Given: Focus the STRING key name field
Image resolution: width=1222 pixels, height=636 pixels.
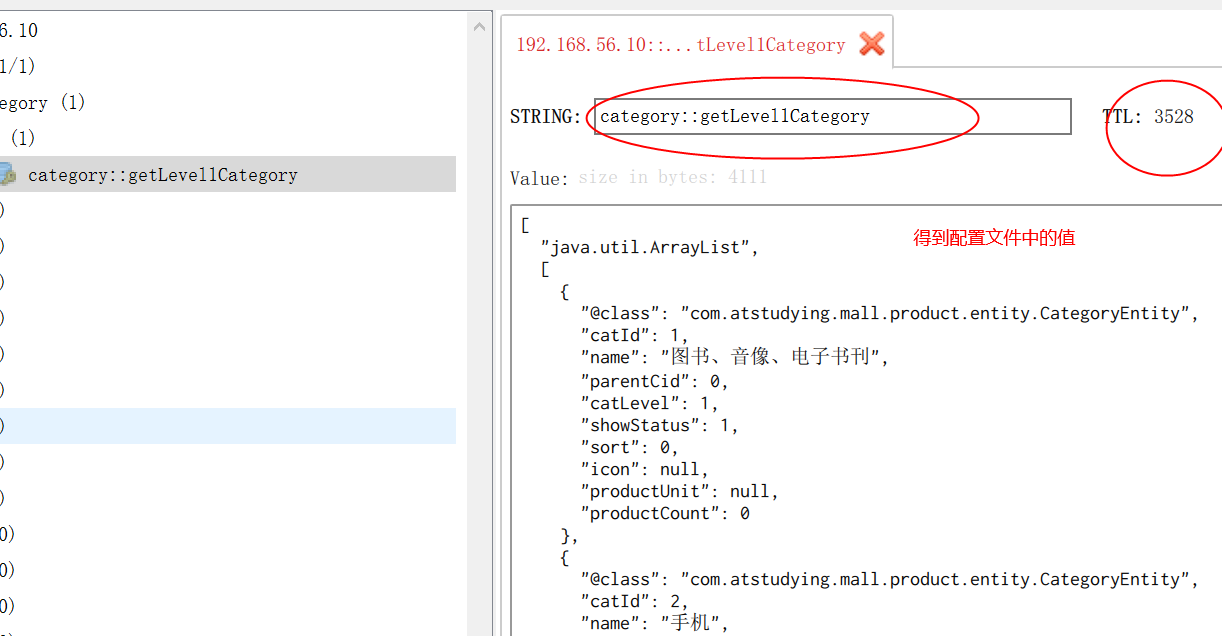Looking at the screenshot, I should click(831, 116).
